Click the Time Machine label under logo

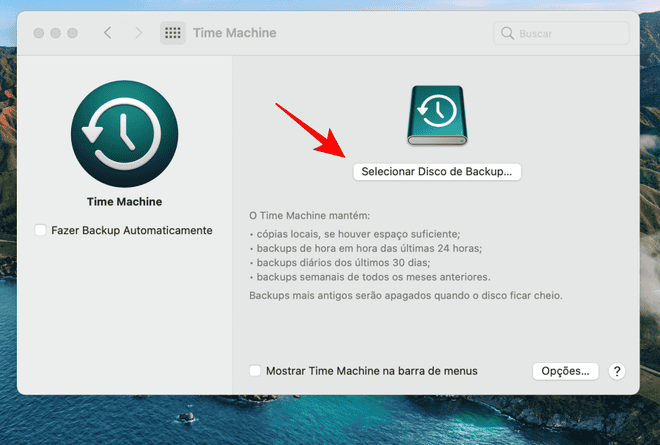[125, 202]
